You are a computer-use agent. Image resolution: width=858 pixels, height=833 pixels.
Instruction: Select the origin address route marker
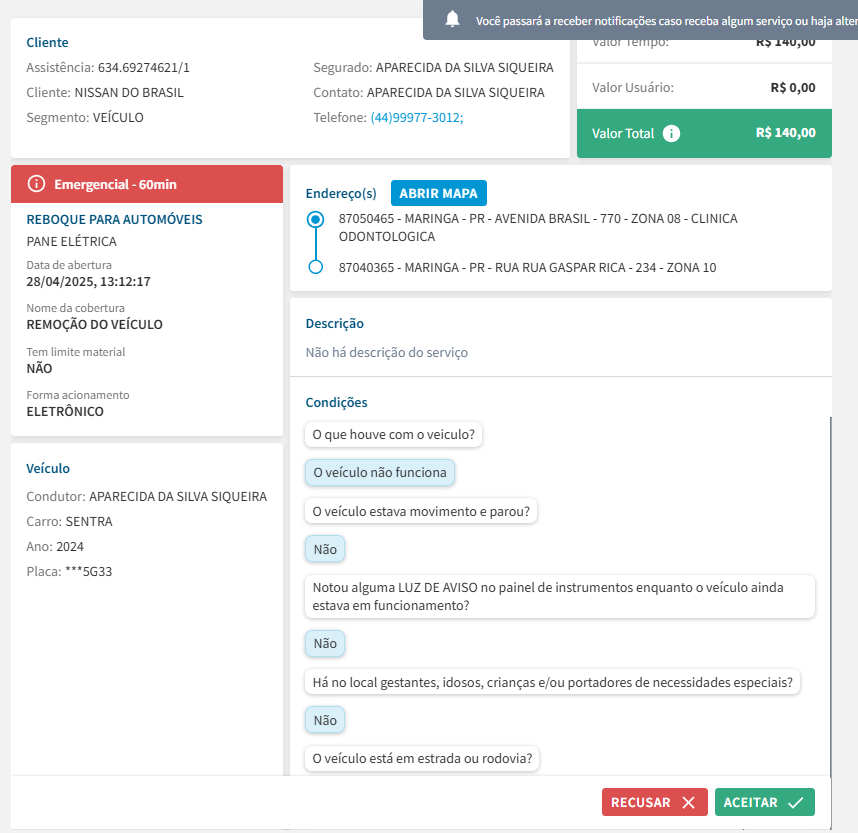(316, 219)
